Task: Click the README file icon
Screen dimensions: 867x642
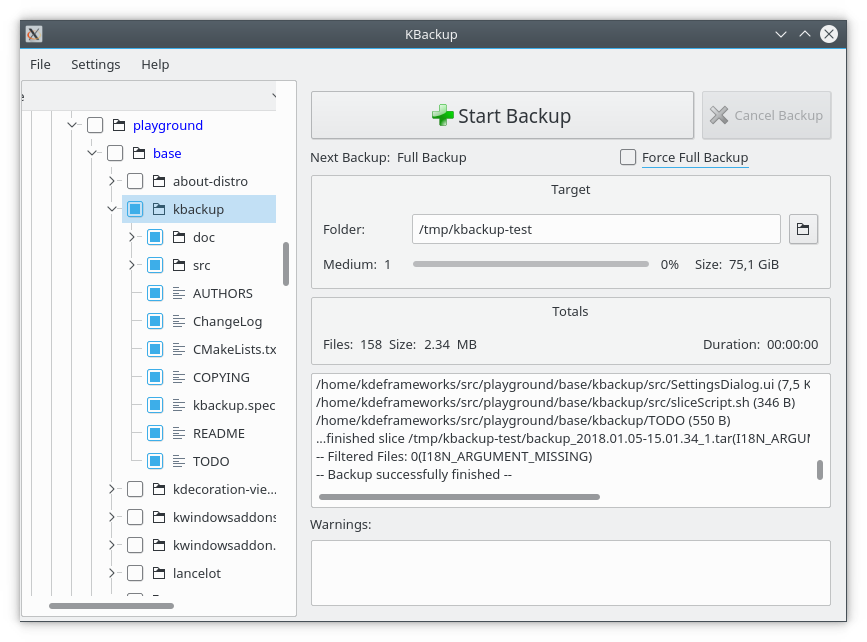Action: coord(179,434)
